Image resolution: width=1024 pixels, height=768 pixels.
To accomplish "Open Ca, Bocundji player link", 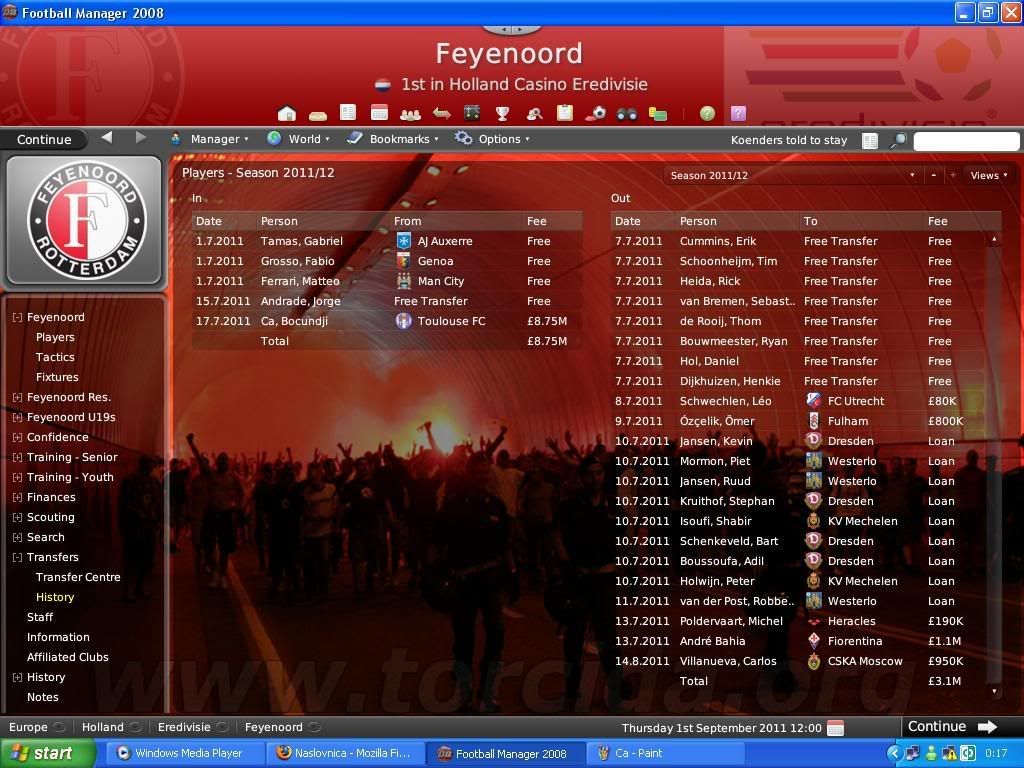I will (294, 321).
